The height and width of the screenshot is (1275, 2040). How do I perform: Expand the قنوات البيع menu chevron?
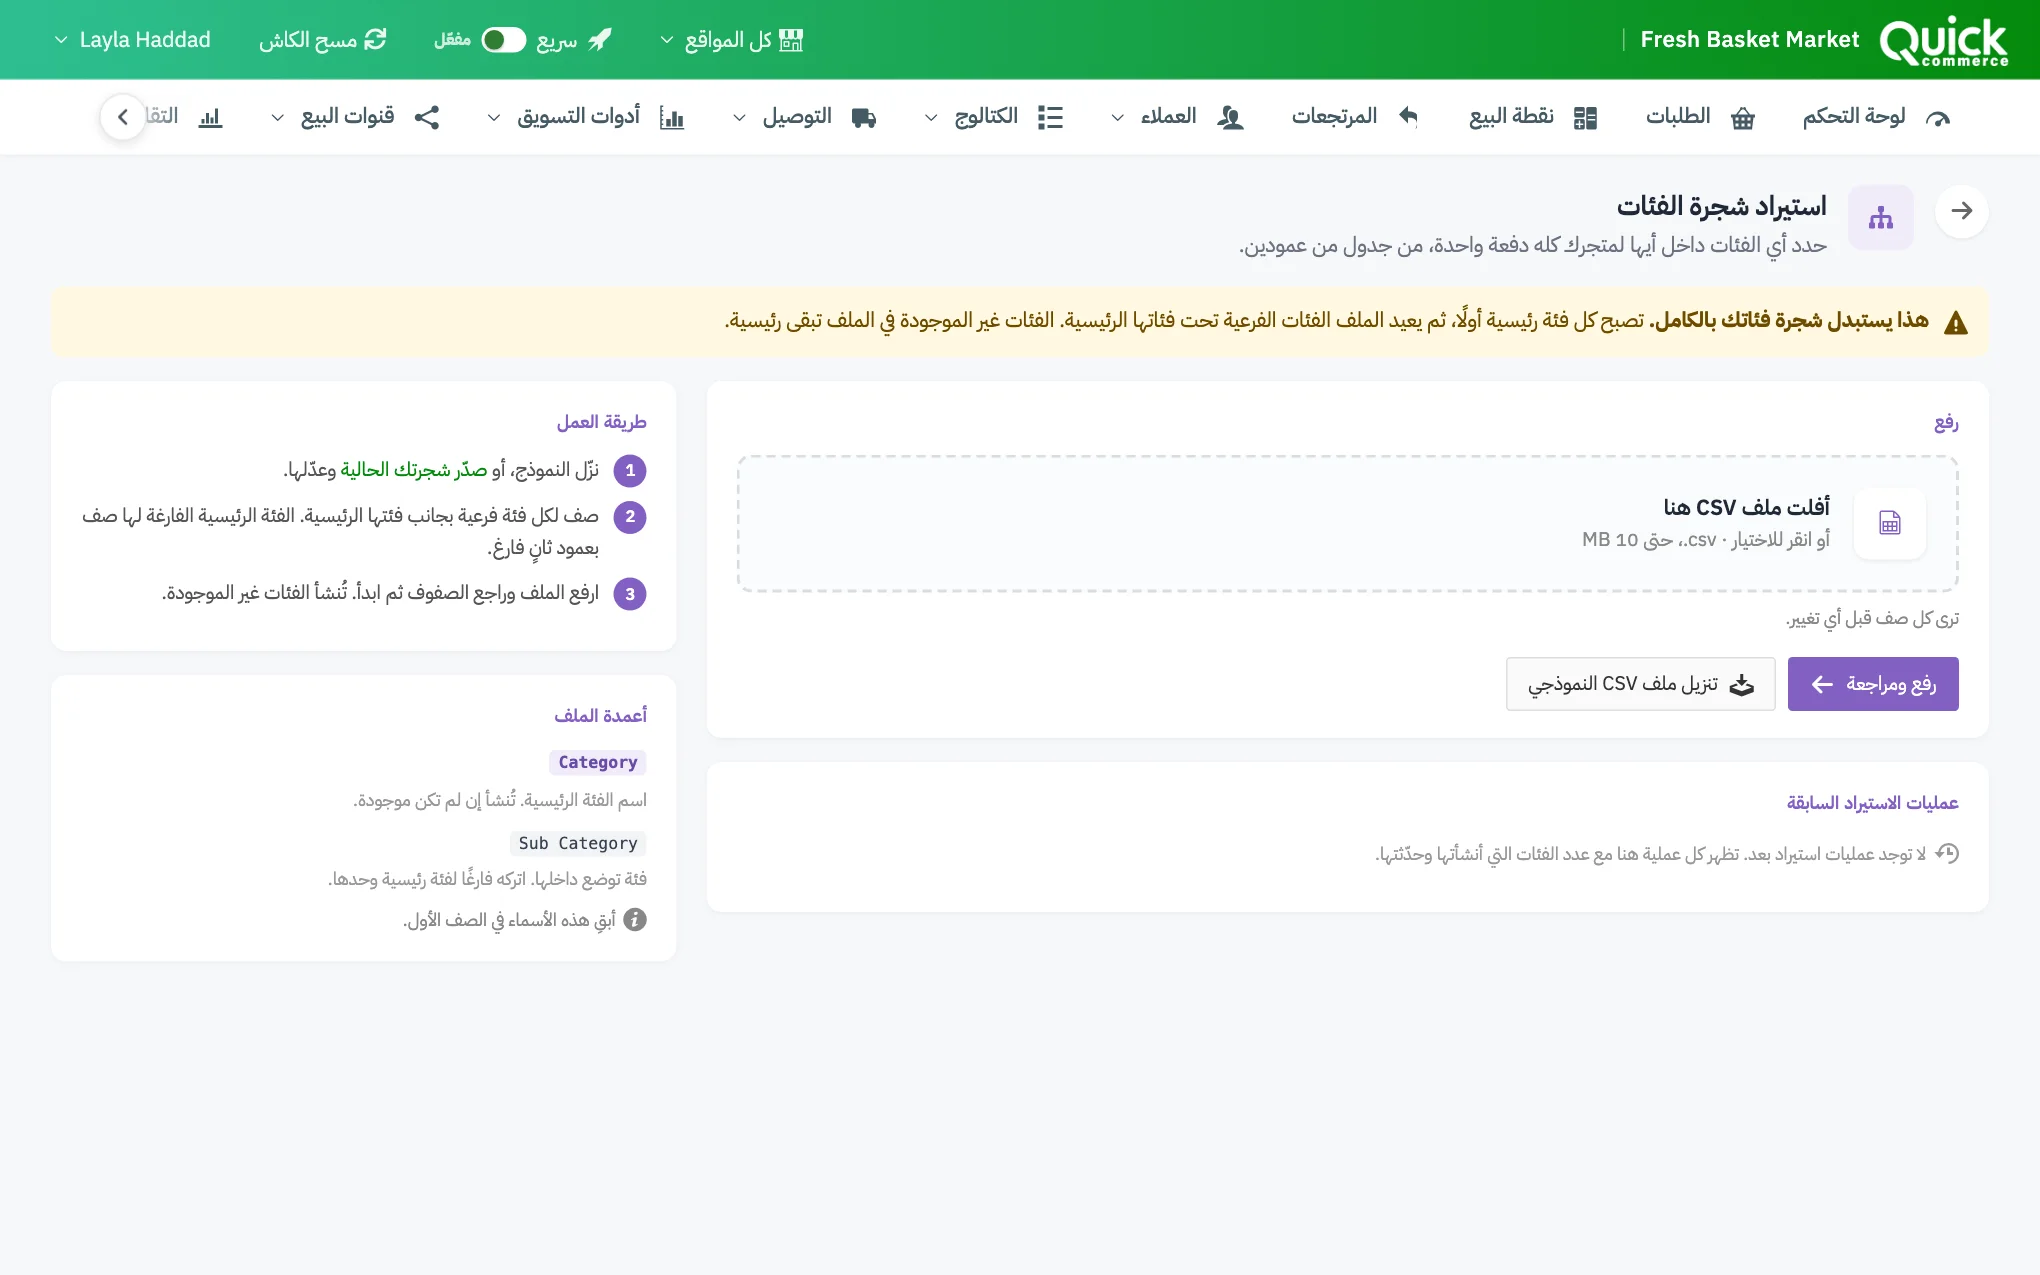[x=278, y=118]
